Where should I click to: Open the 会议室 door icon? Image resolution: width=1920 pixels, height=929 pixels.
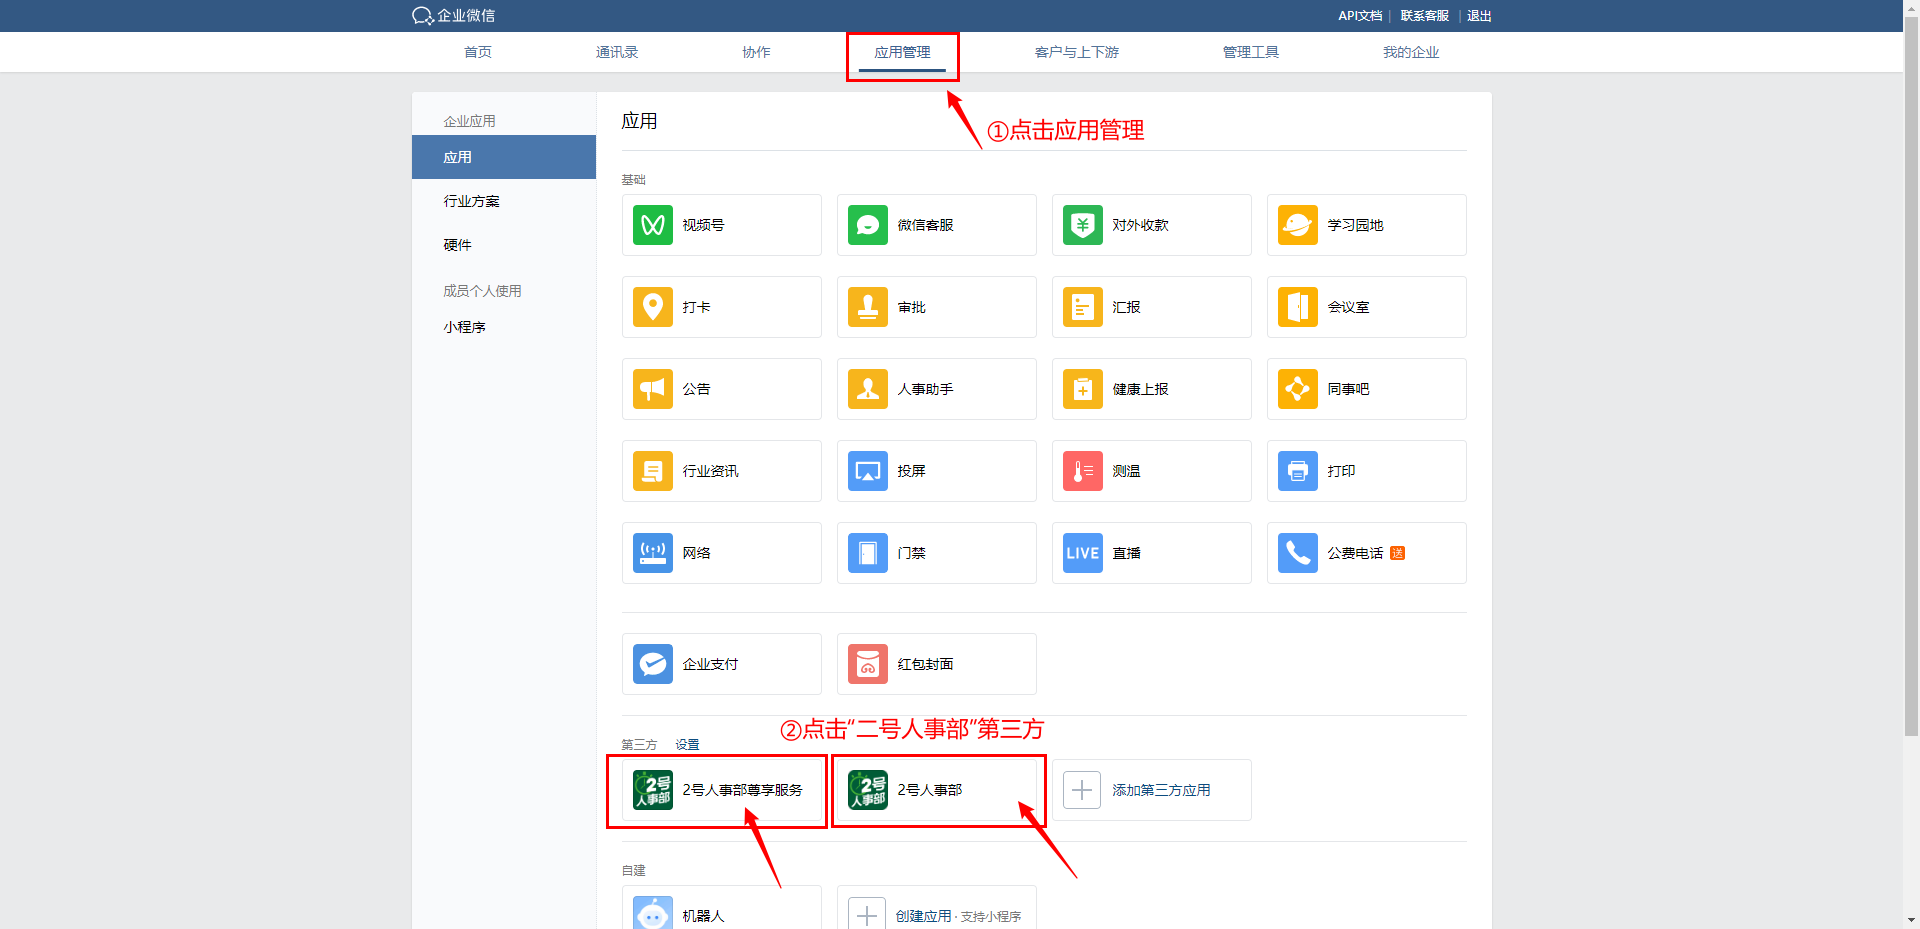click(x=1298, y=307)
